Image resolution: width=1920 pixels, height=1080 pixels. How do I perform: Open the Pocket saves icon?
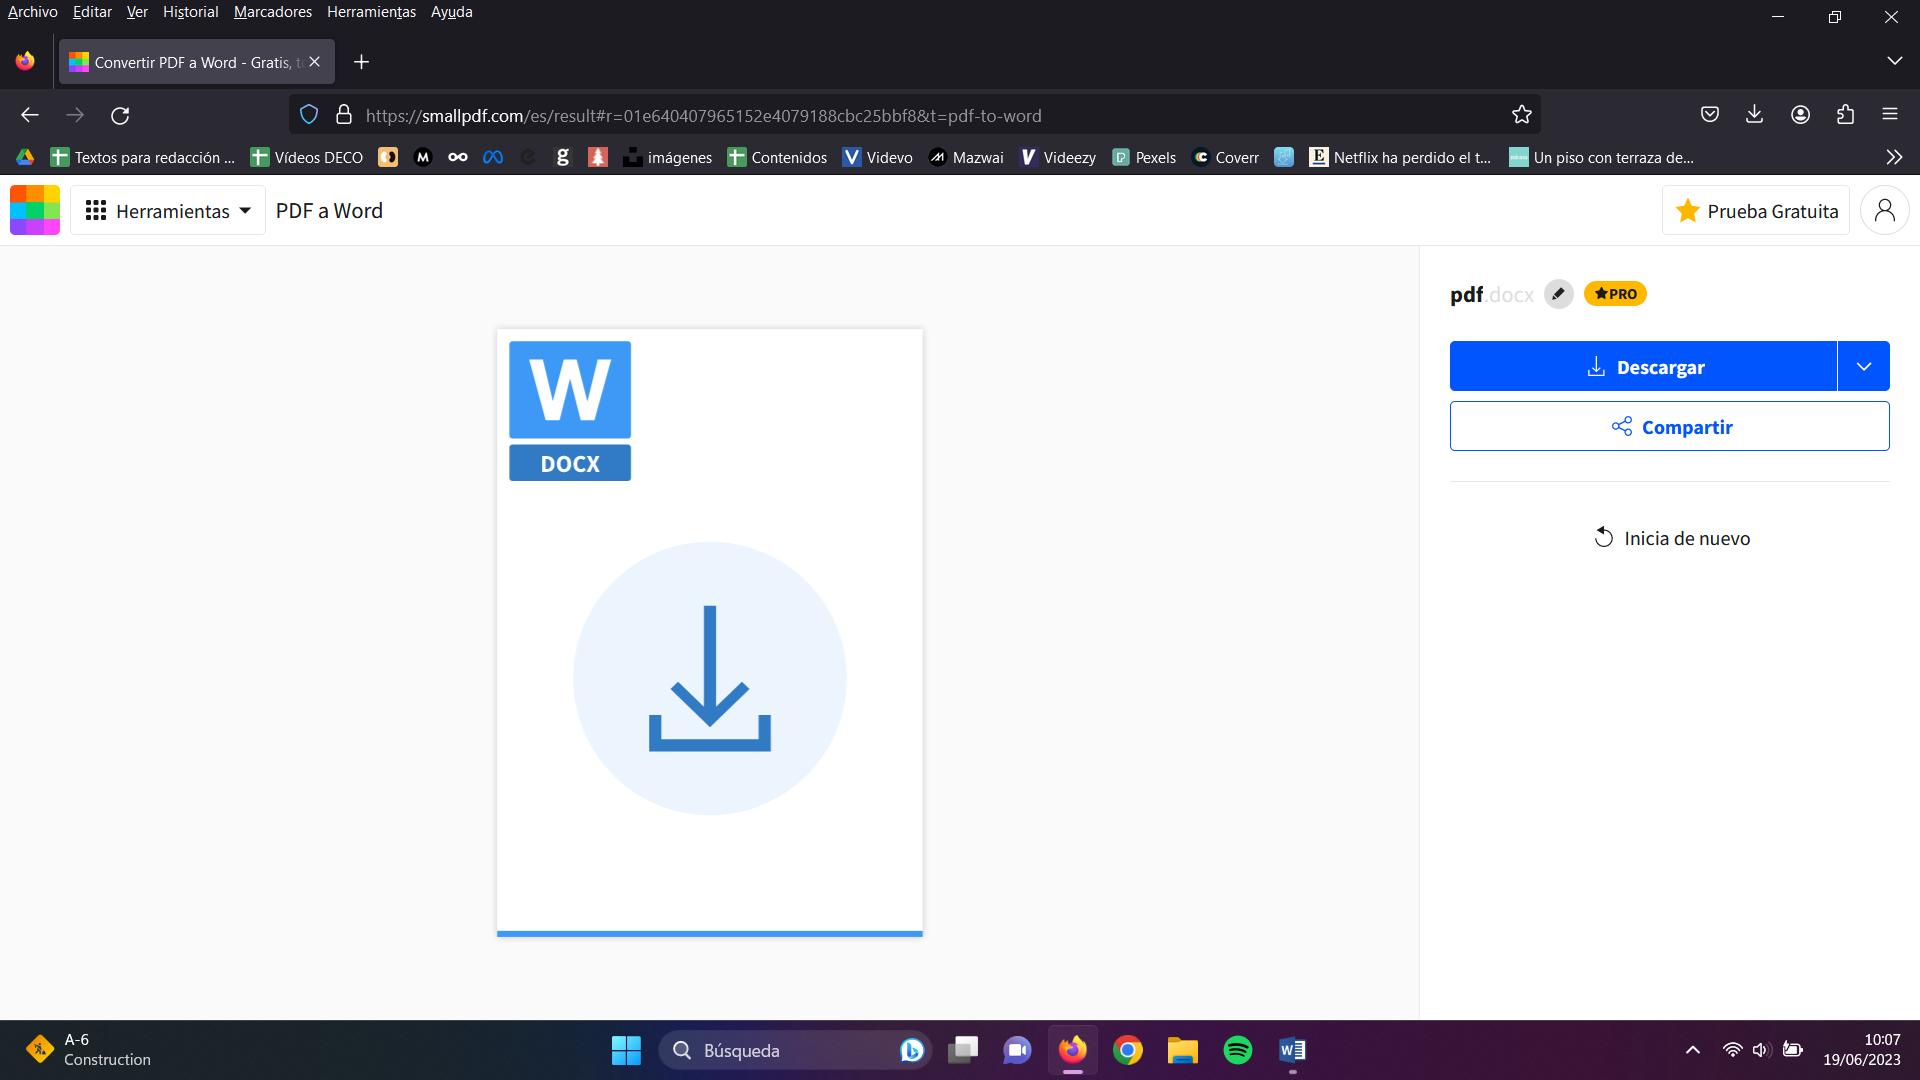(x=1709, y=114)
